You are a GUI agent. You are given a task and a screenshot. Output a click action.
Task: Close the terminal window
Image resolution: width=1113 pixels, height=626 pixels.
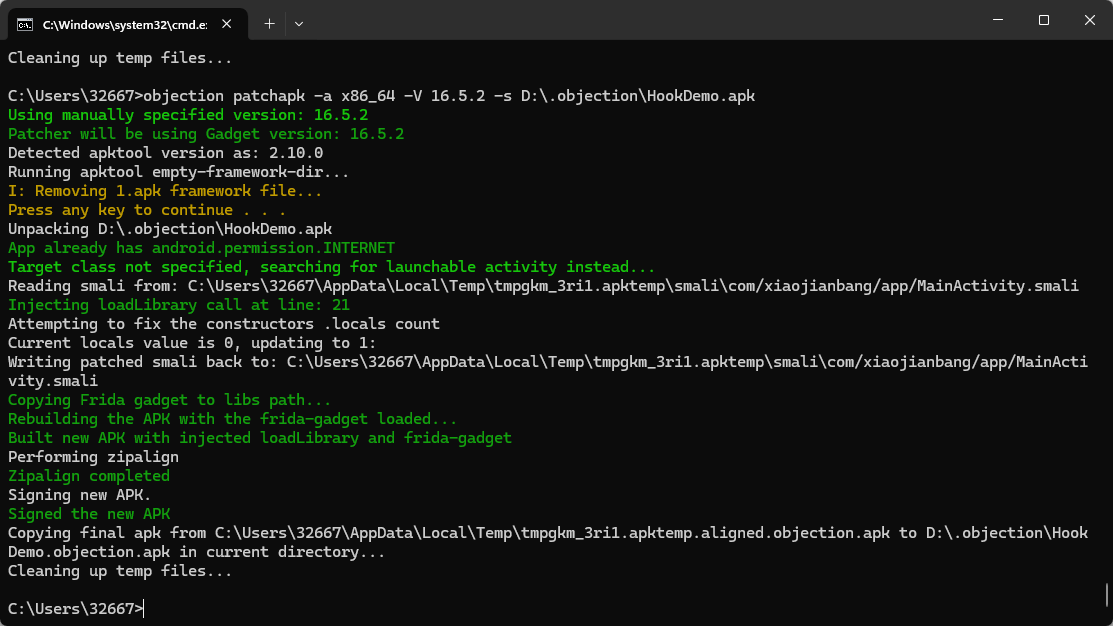(x=1089, y=20)
